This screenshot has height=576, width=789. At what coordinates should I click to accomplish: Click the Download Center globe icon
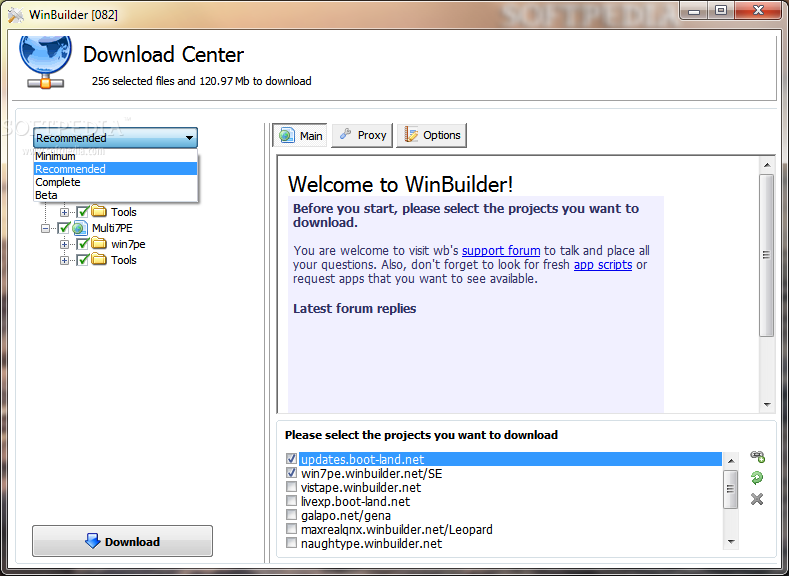[45, 62]
